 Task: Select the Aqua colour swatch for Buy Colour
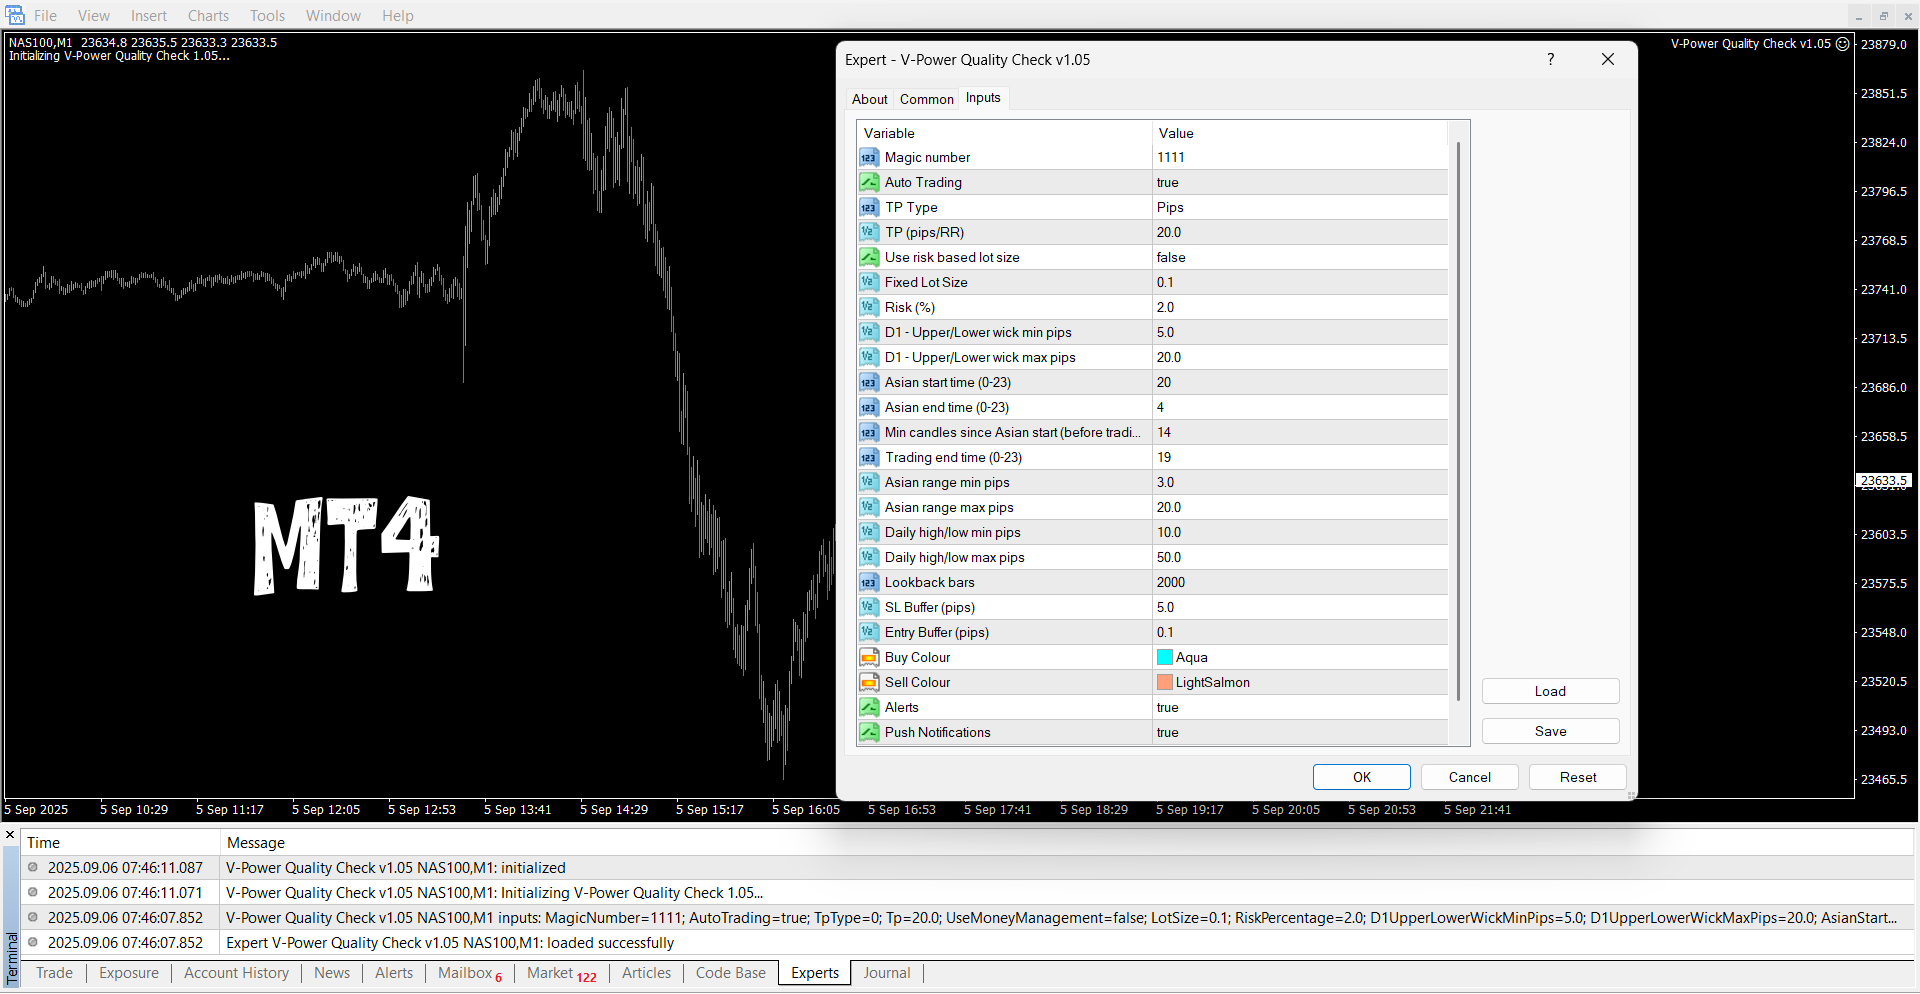[x=1165, y=657]
